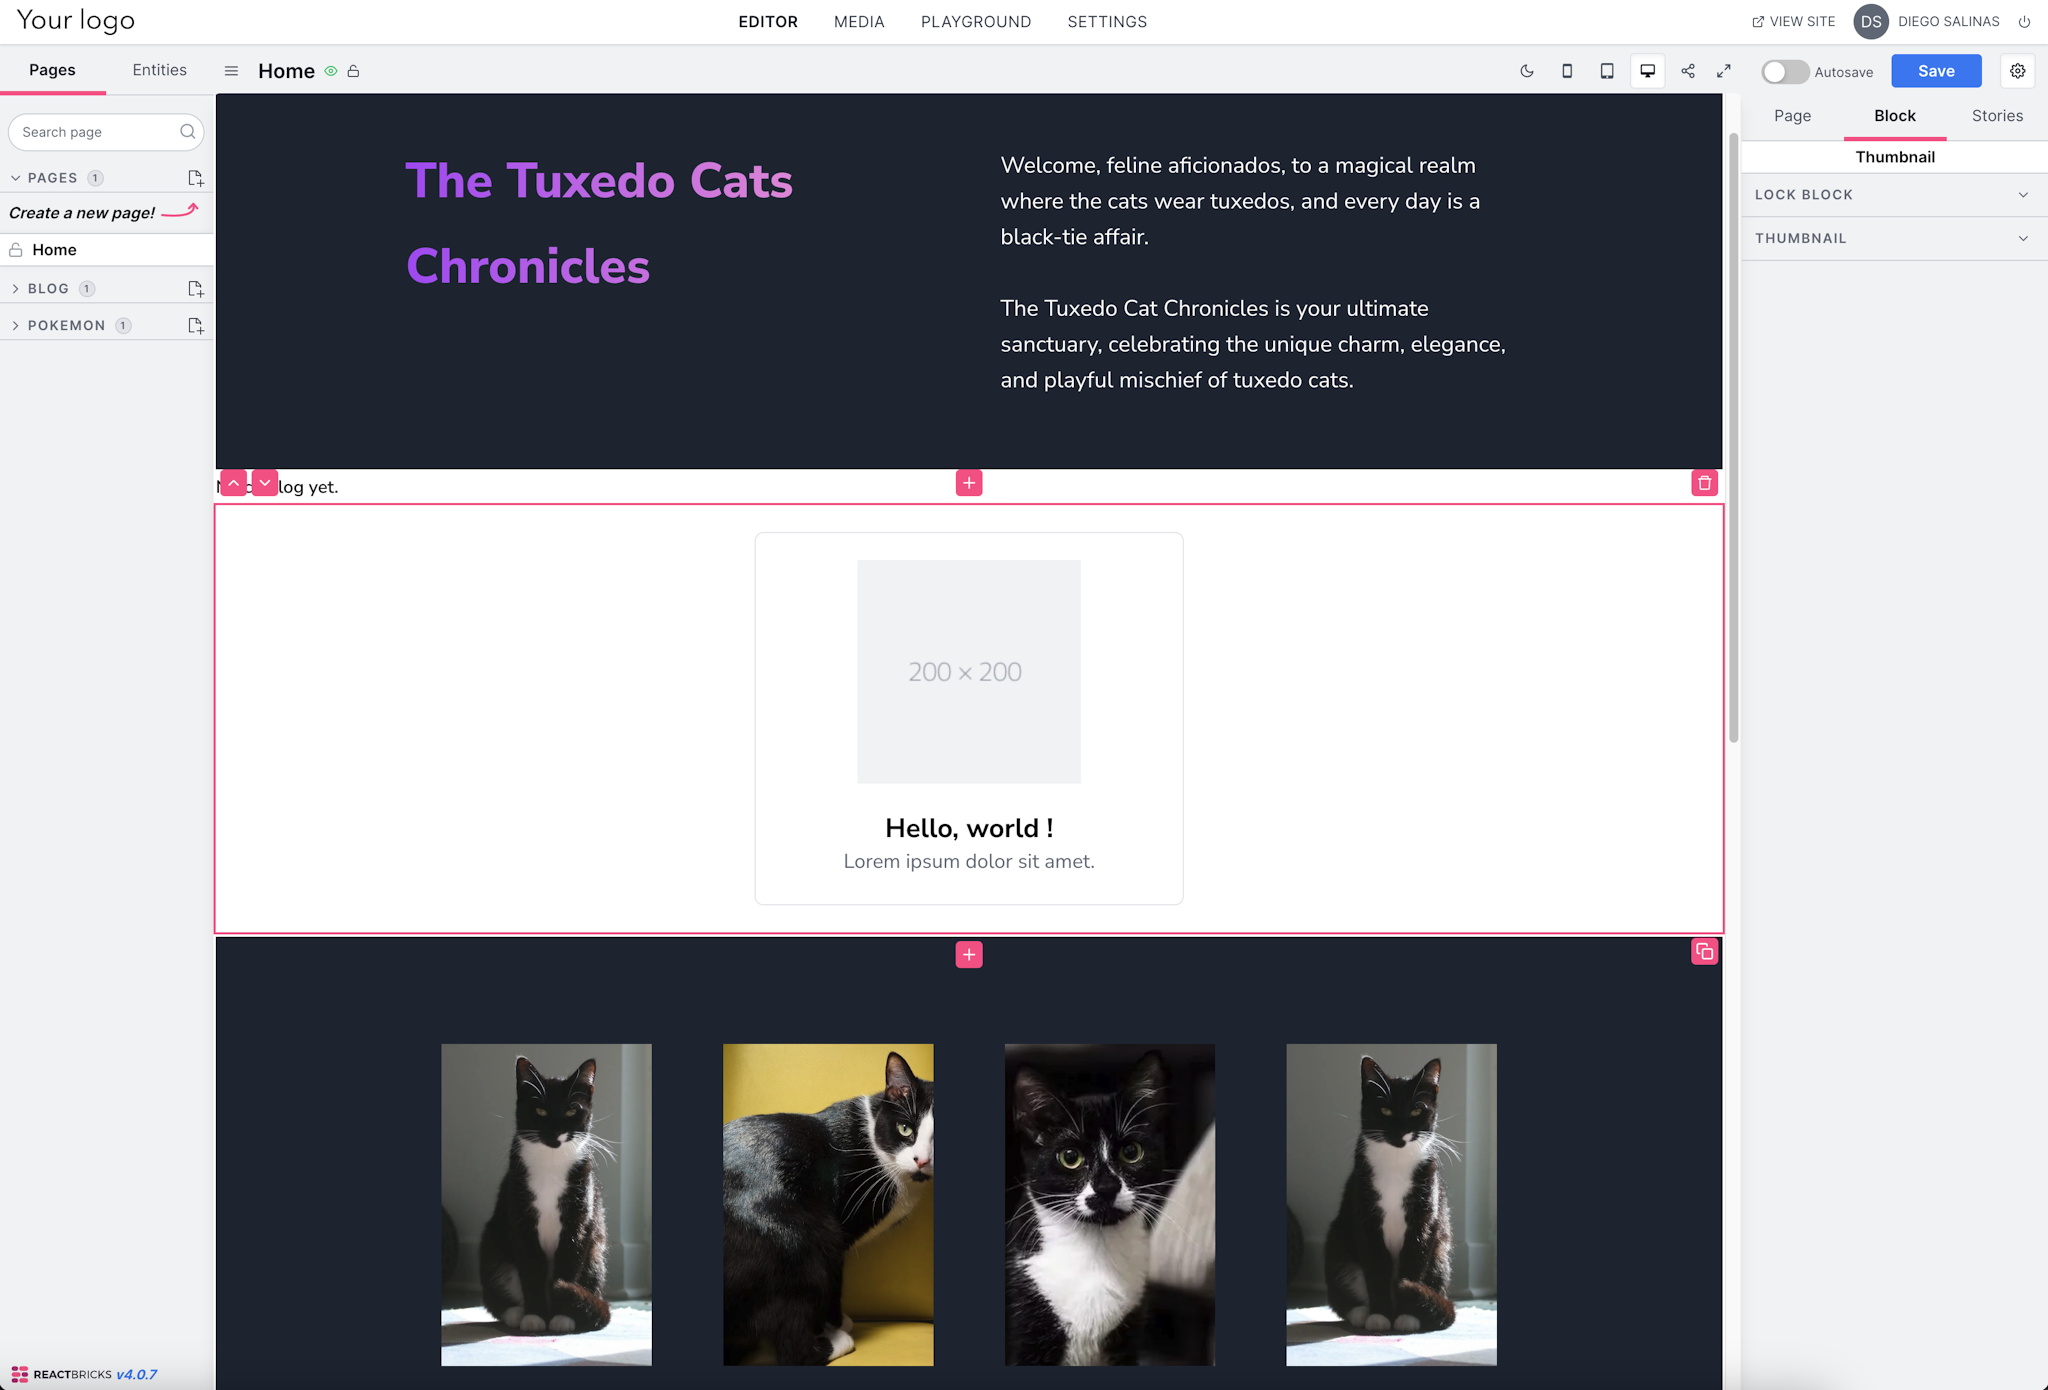Expand the BLOG pages tree item
The image size is (2048, 1390).
tap(16, 289)
